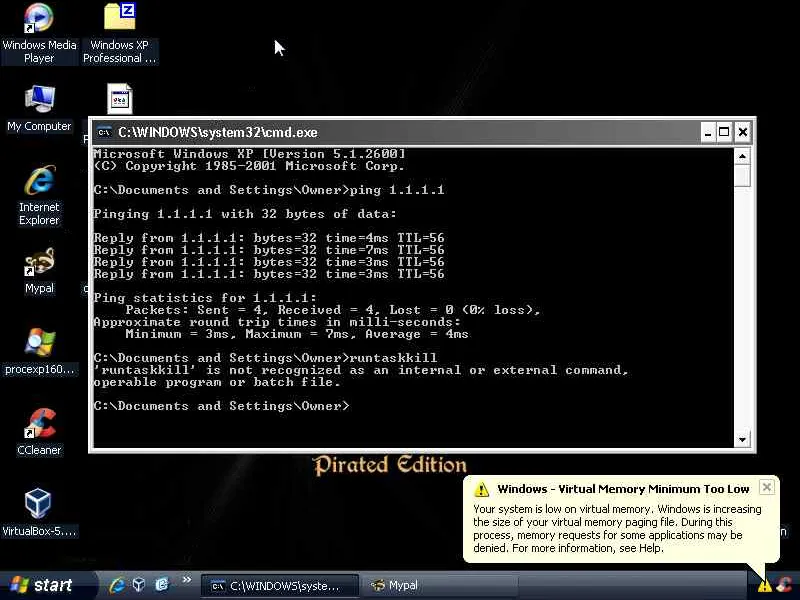800x600 pixels.
Task: Click the 'Microsoft Windows XP [Version 5.1.2600]' line
Action: click(249, 154)
